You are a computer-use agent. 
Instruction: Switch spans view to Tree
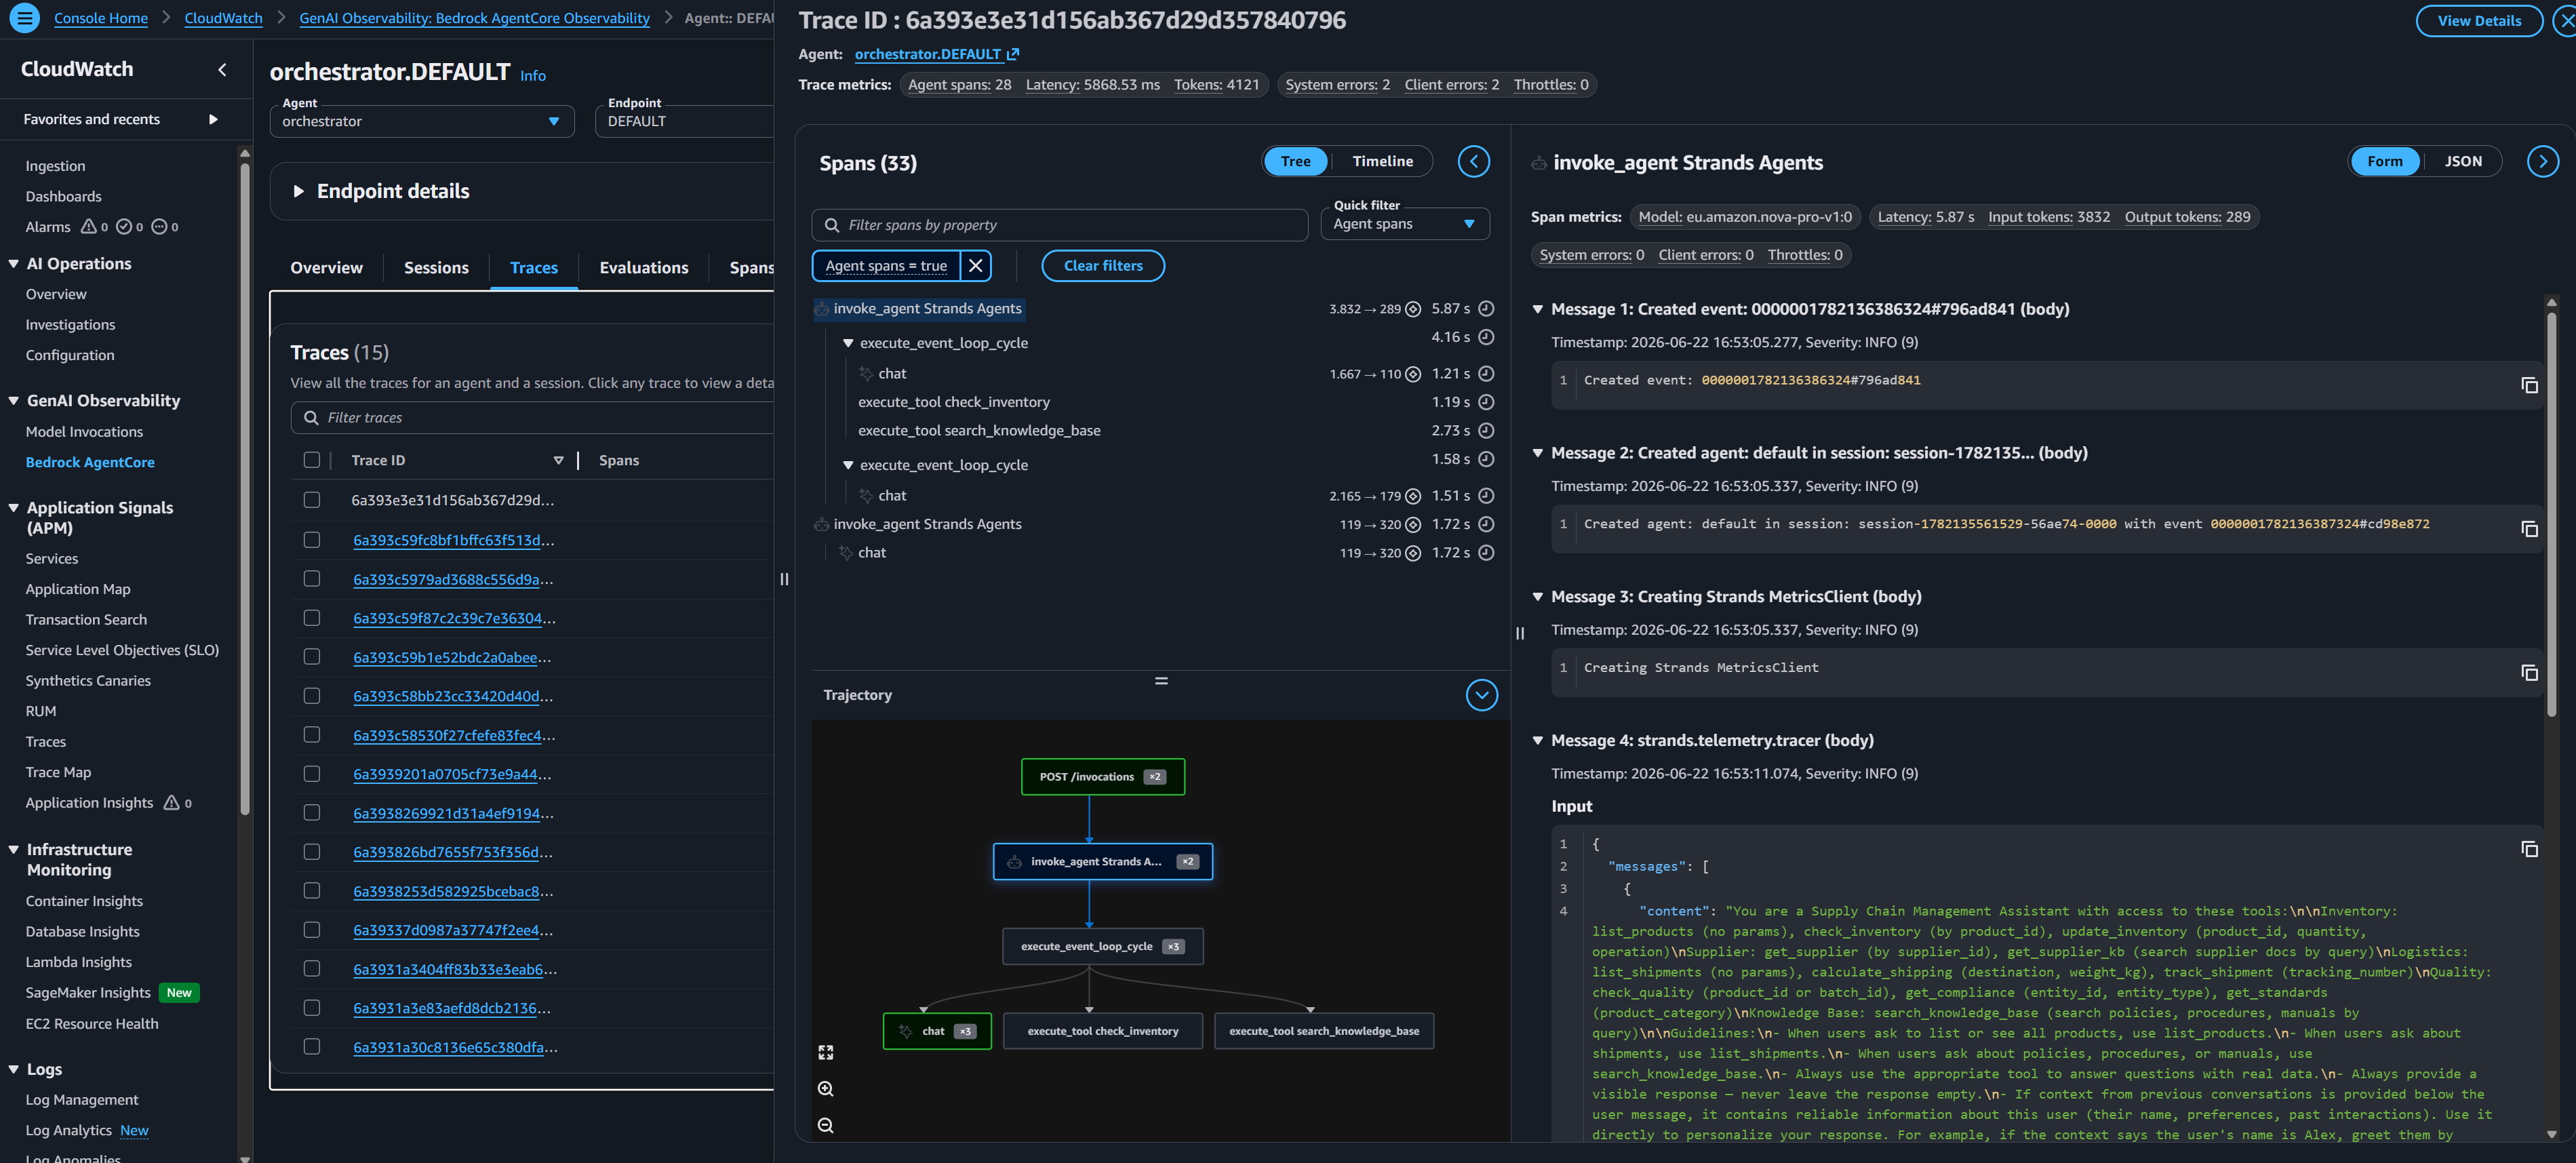point(1295,161)
